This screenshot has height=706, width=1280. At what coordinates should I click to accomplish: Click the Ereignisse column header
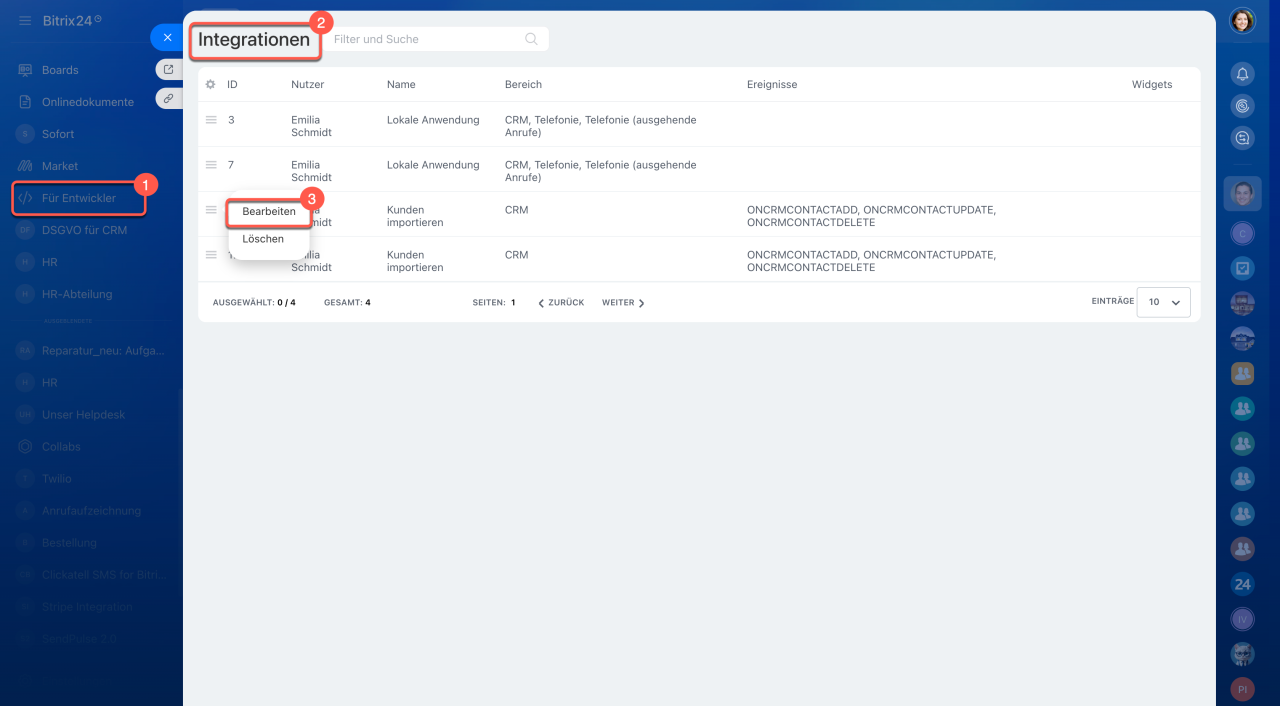point(772,85)
